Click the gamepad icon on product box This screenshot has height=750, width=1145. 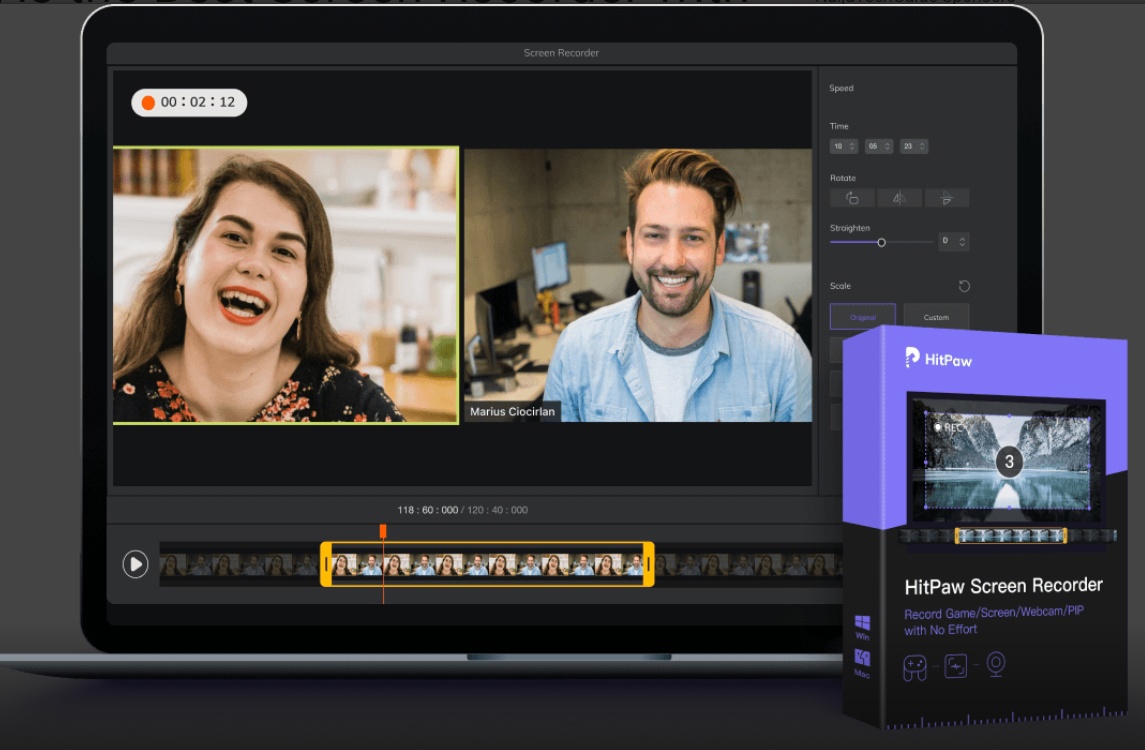[x=917, y=667]
